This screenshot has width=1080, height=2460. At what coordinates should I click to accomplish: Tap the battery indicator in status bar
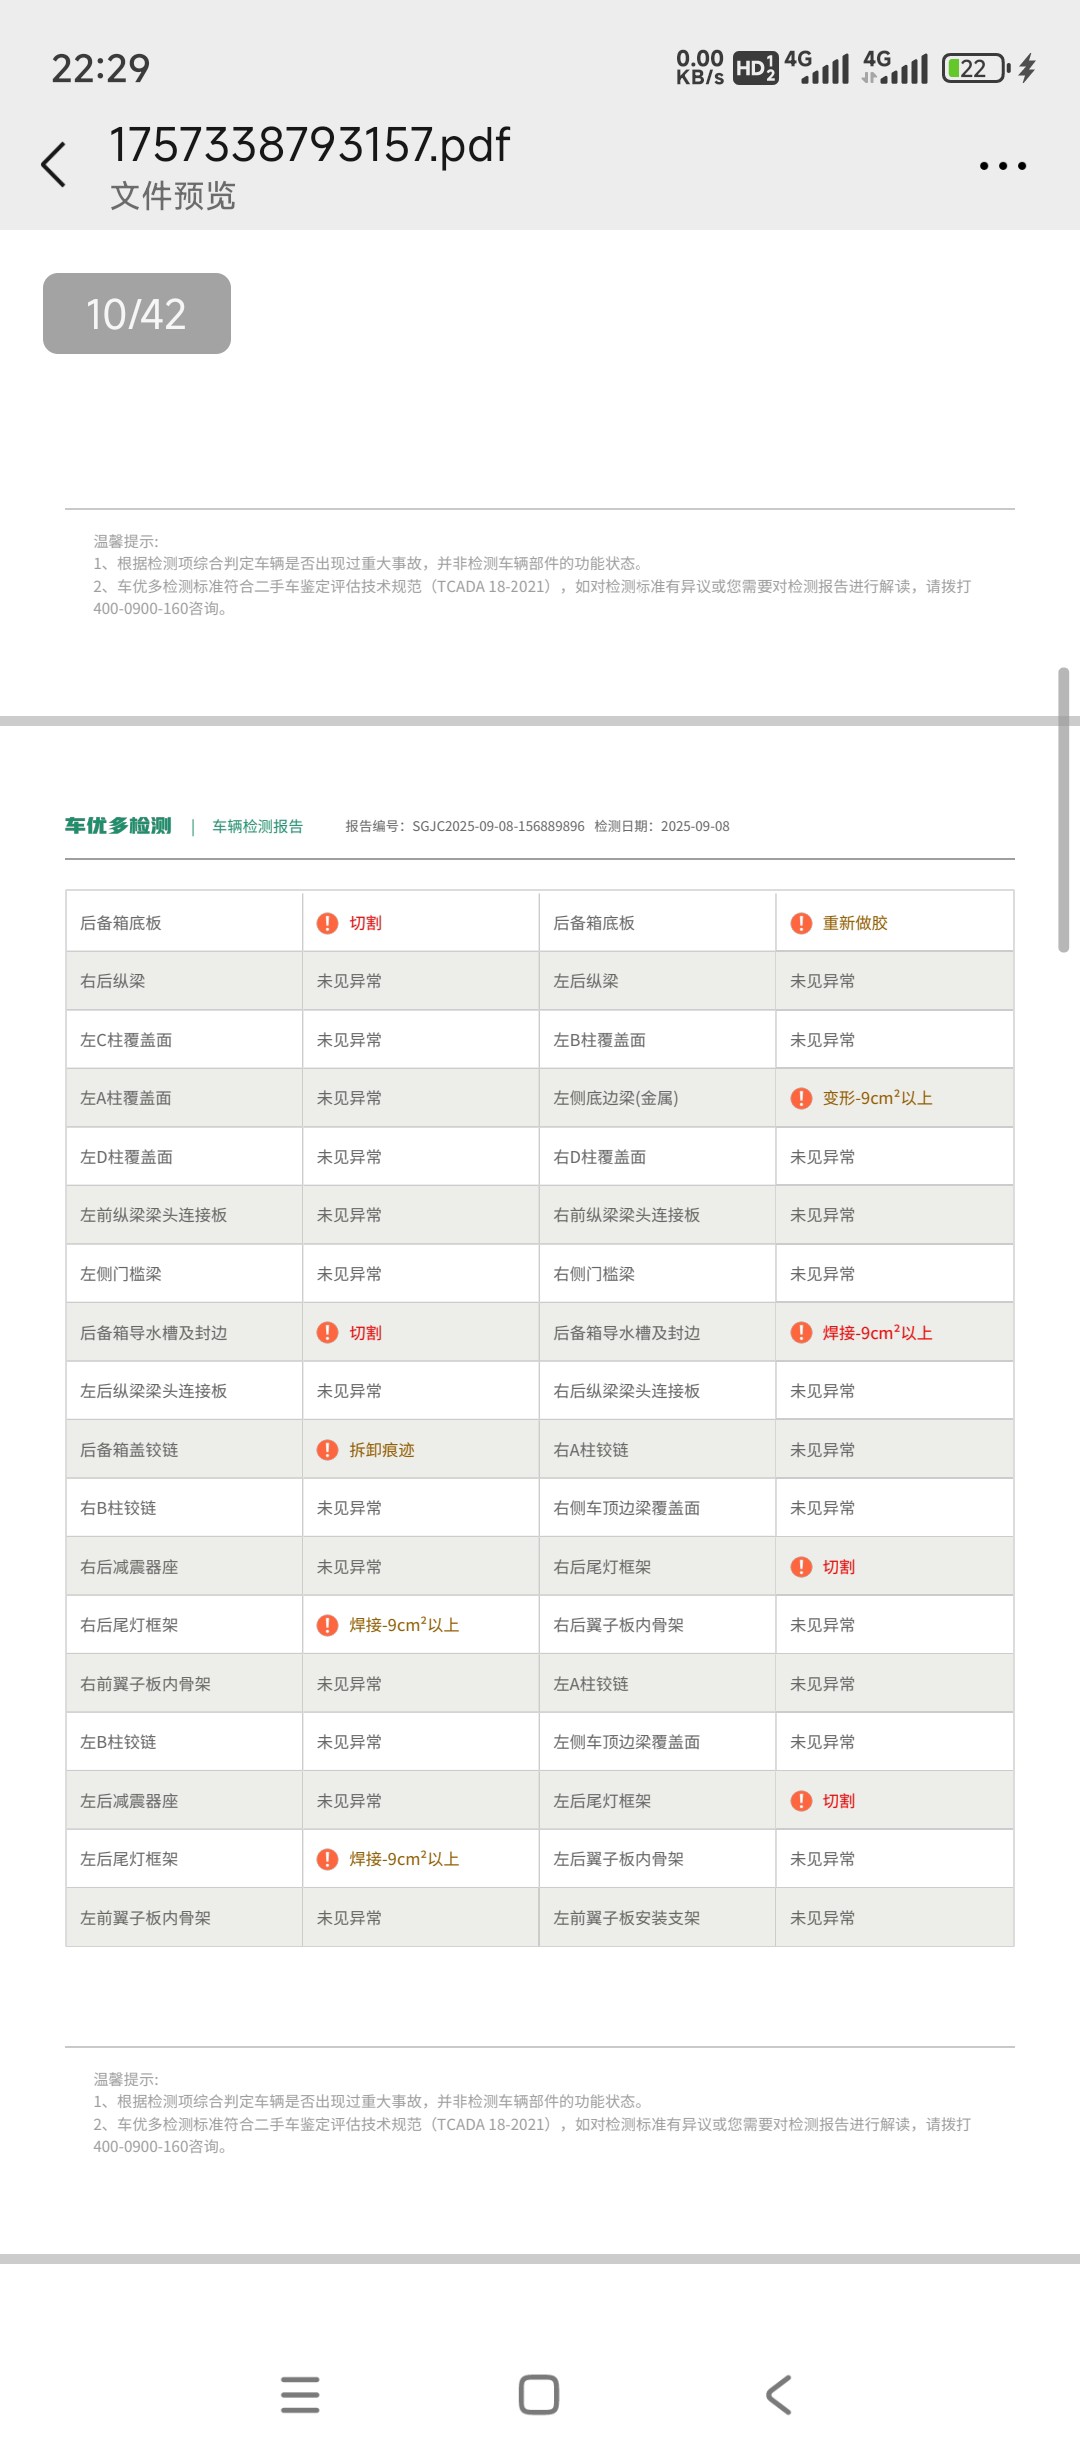[x=975, y=68]
